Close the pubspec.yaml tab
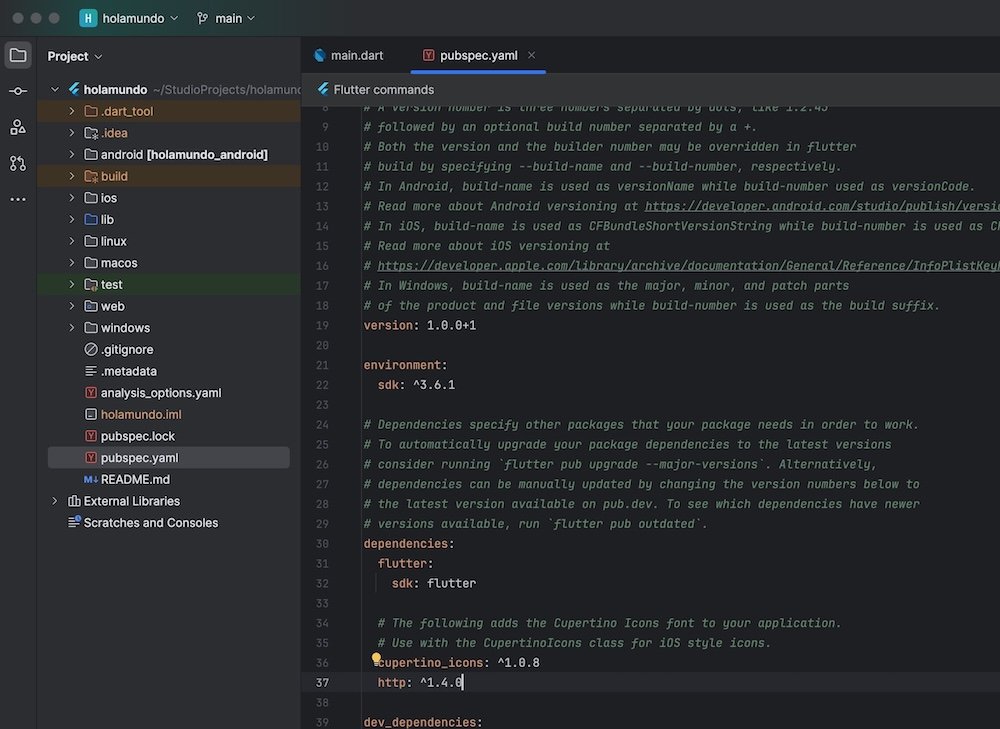Image resolution: width=1000 pixels, height=729 pixels. [x=531, y=55]
